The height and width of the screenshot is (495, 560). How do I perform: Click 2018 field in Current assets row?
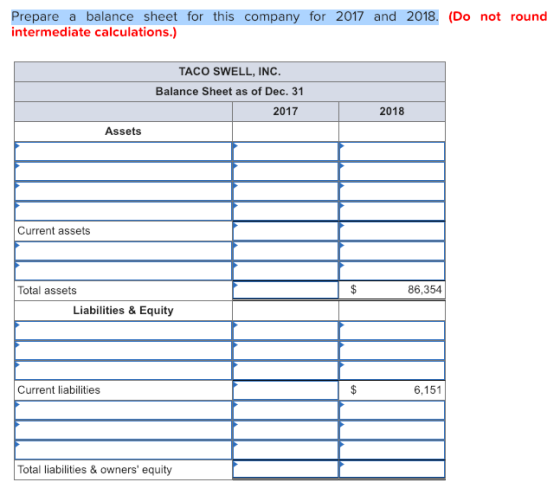(x=392, y=231)
